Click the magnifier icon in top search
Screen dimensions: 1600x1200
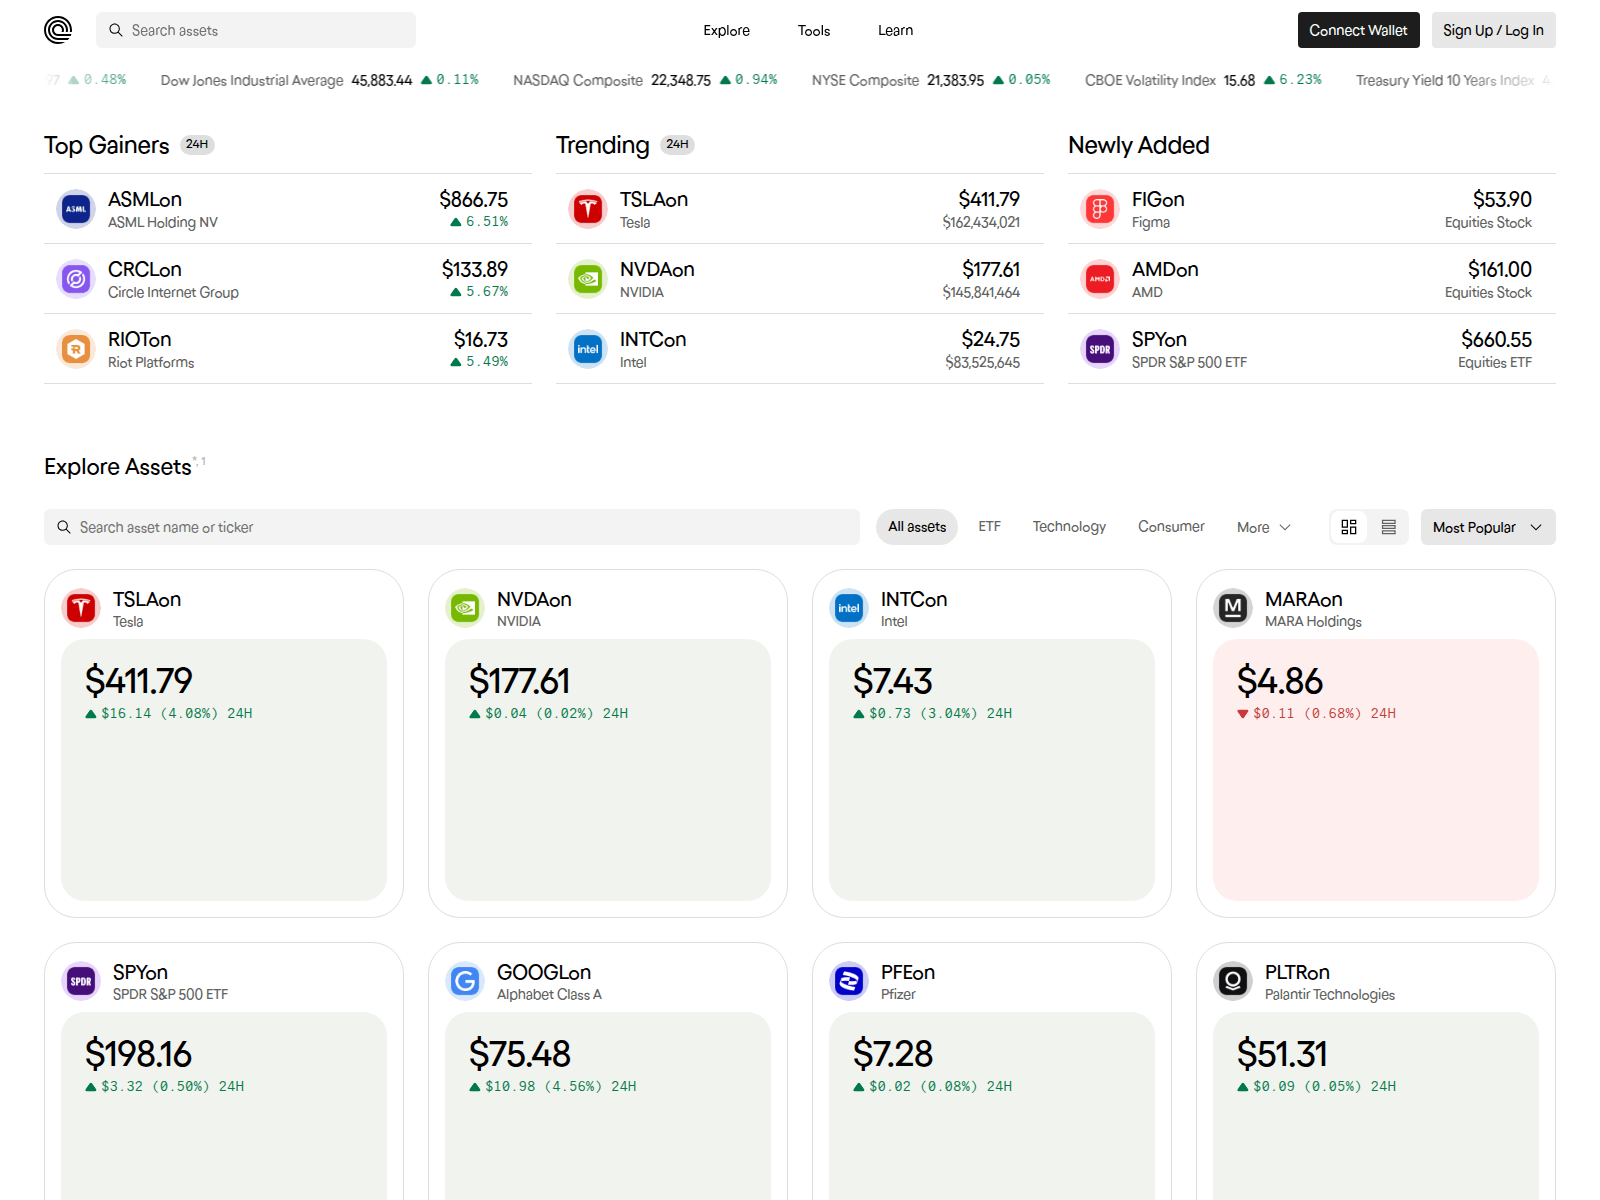point(116,30)
